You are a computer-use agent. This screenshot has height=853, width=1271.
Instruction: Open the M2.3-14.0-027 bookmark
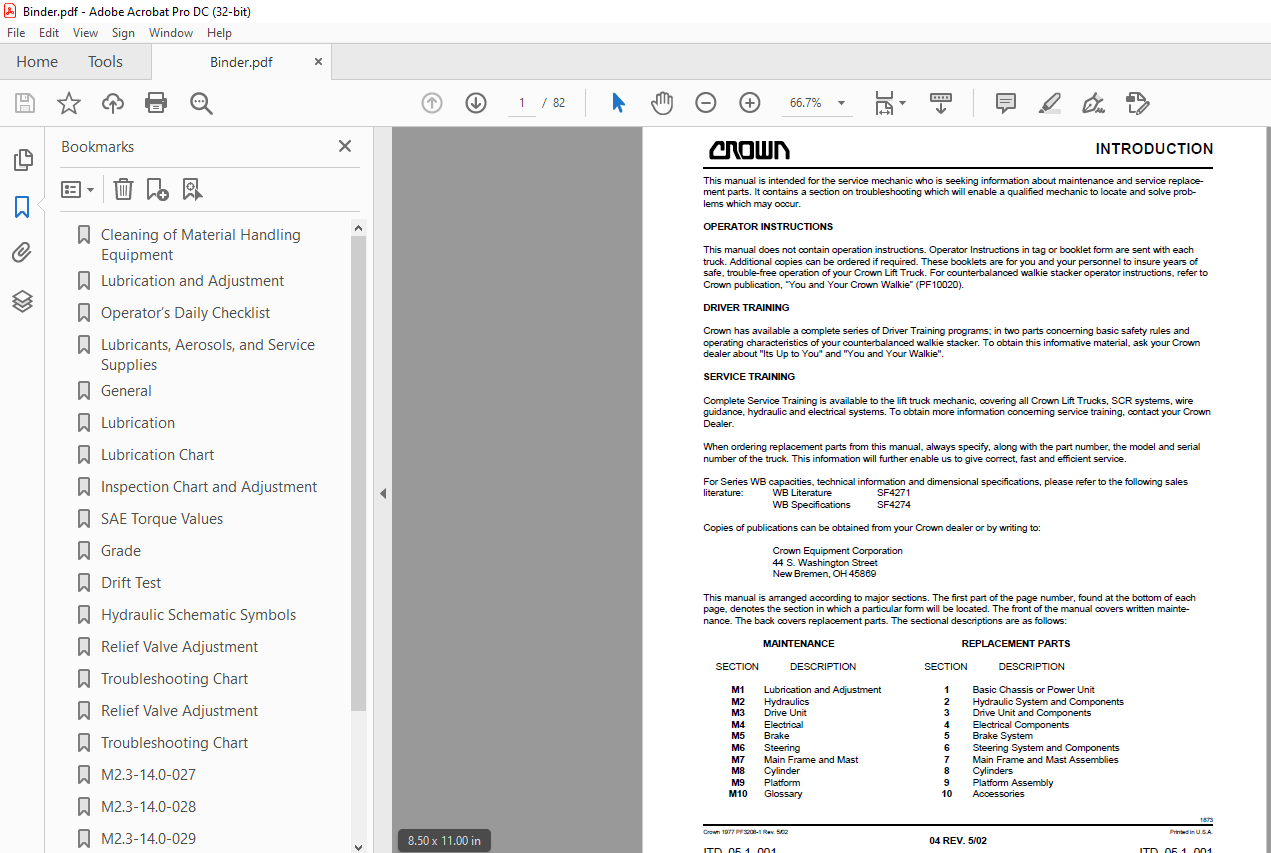(x=148, y=775)
